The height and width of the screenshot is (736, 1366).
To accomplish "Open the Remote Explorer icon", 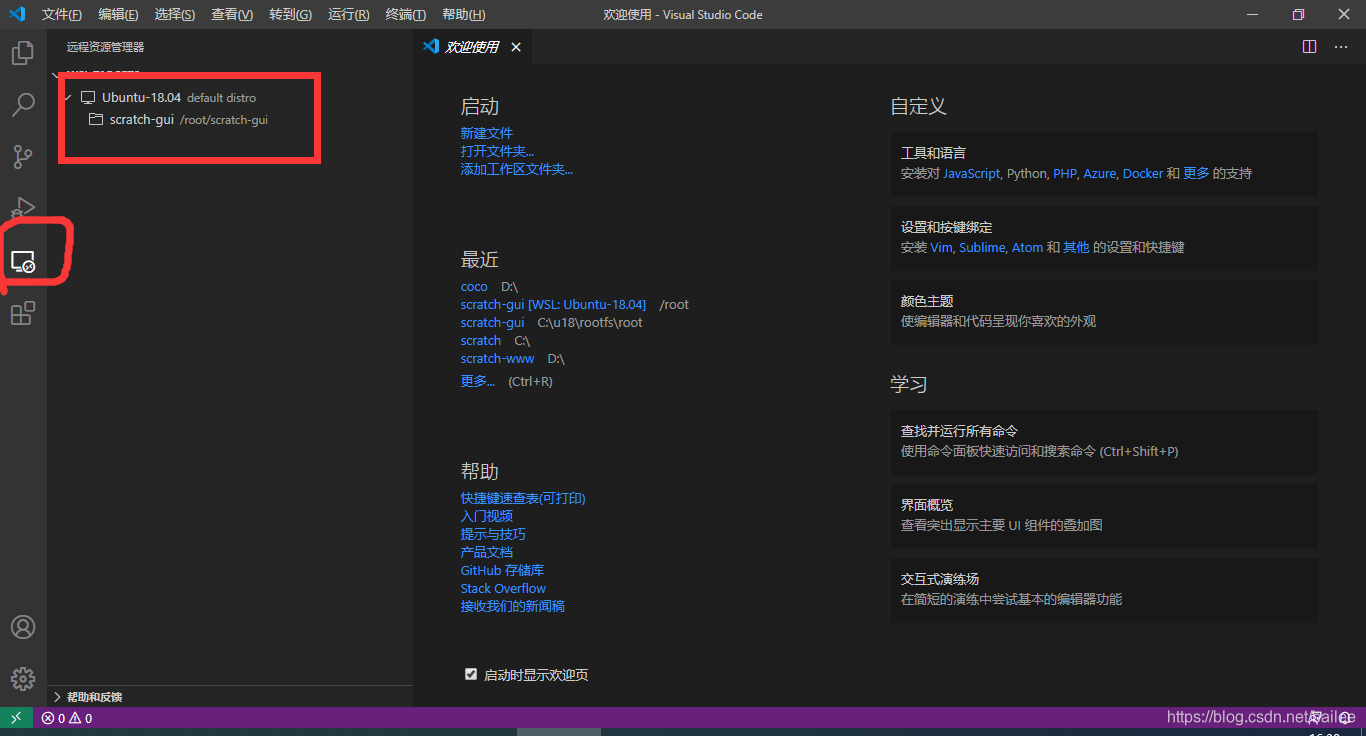I will pyautogui.click(x=23, y=262).
